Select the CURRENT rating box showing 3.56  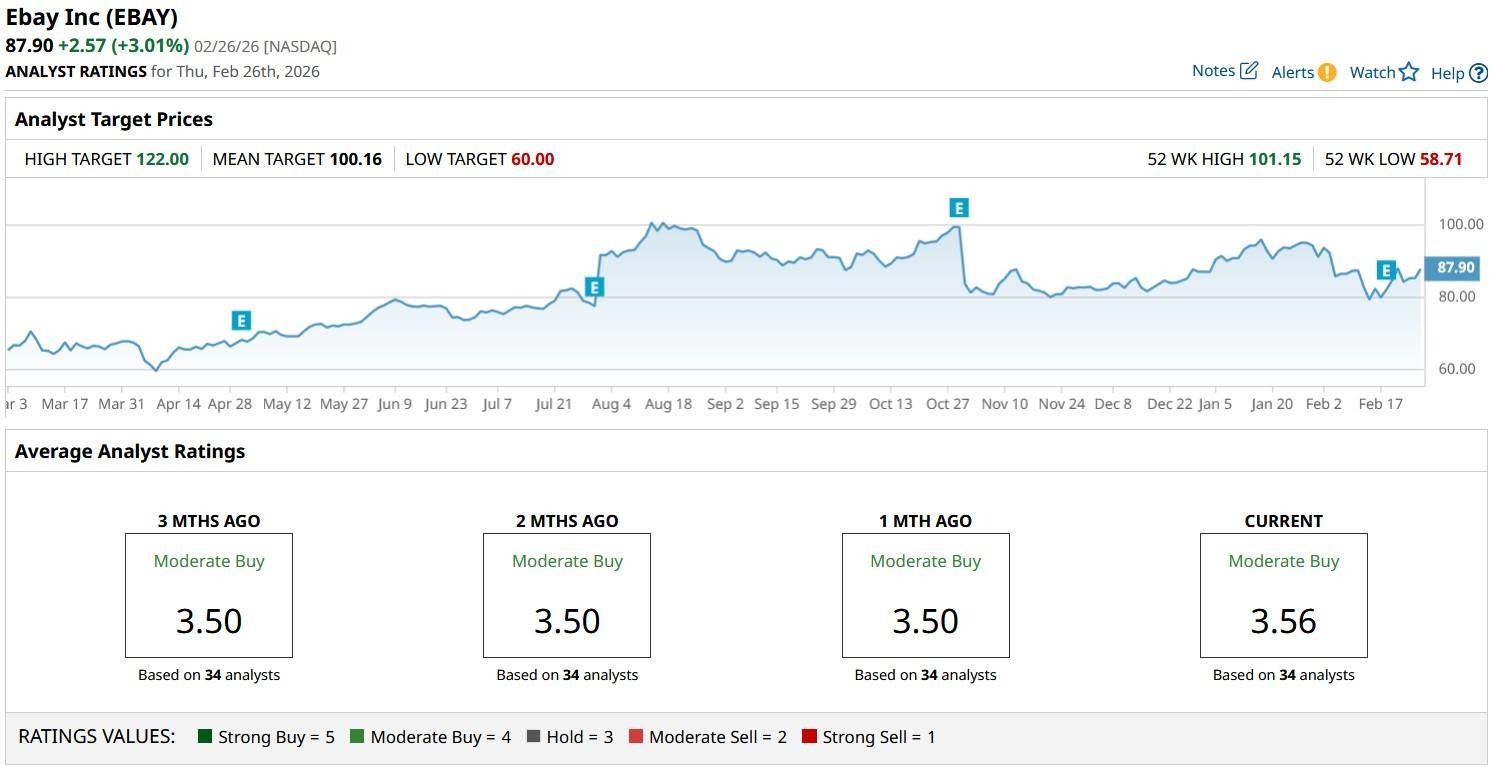(x=1283, y=595)
